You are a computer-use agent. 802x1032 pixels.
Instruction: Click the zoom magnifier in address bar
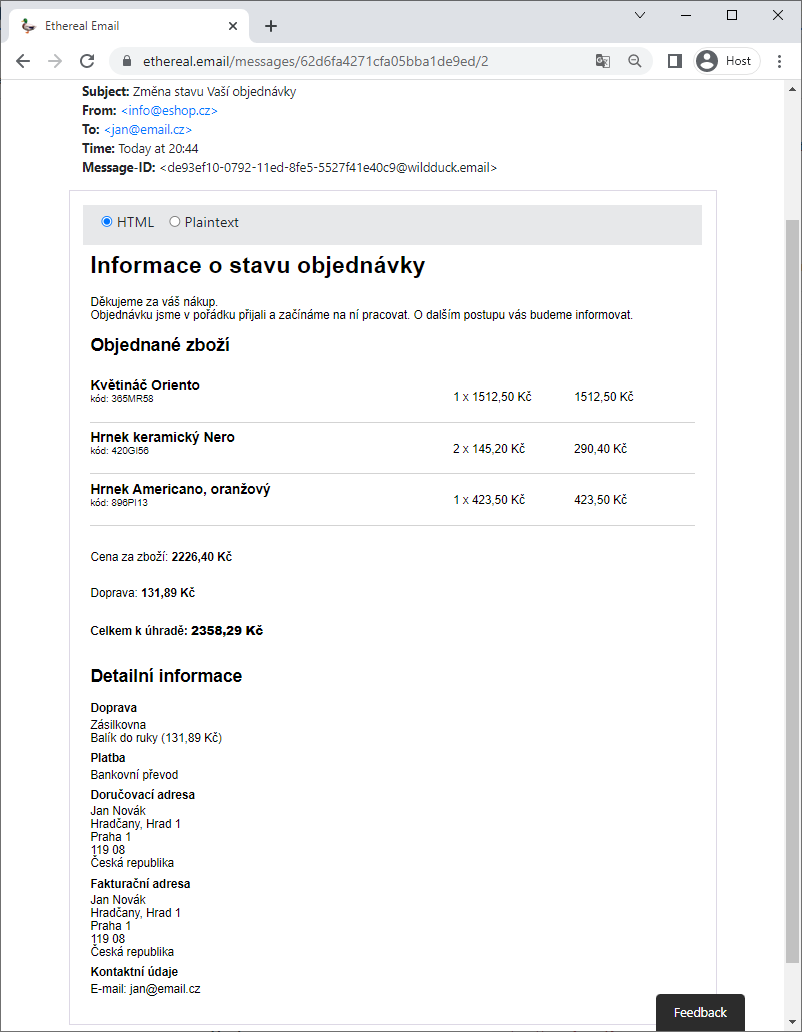tap(634, 61)
